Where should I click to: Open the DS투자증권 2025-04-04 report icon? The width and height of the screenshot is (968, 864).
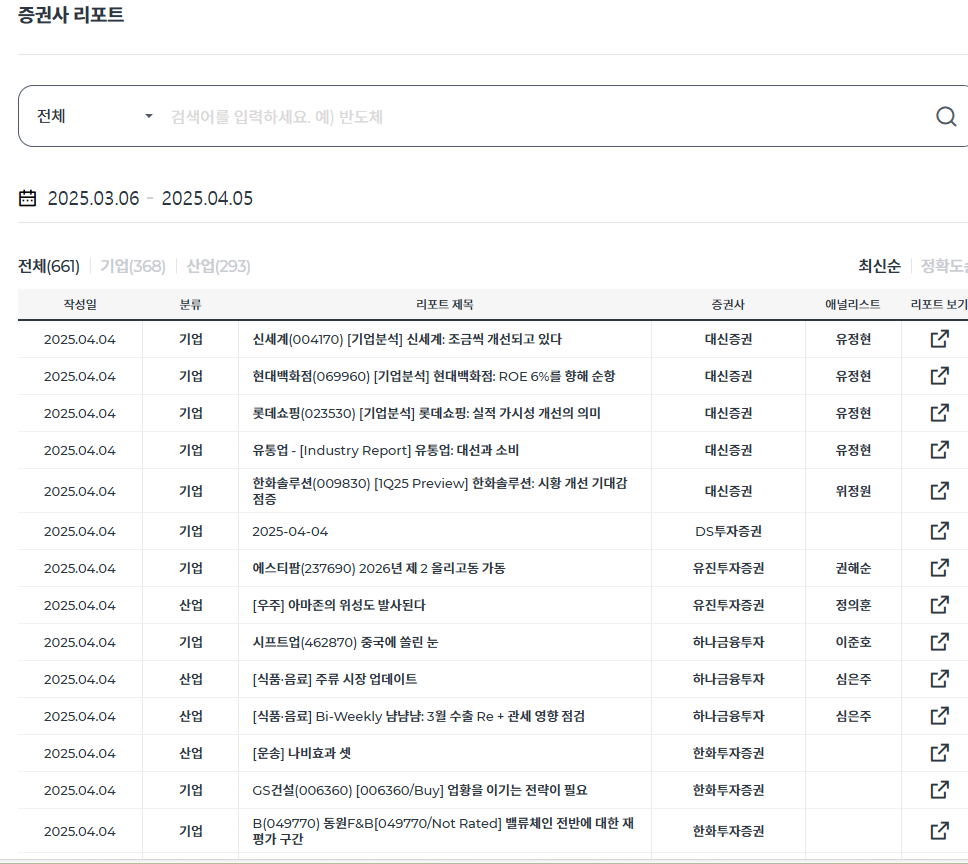click(x=940, y=531)
